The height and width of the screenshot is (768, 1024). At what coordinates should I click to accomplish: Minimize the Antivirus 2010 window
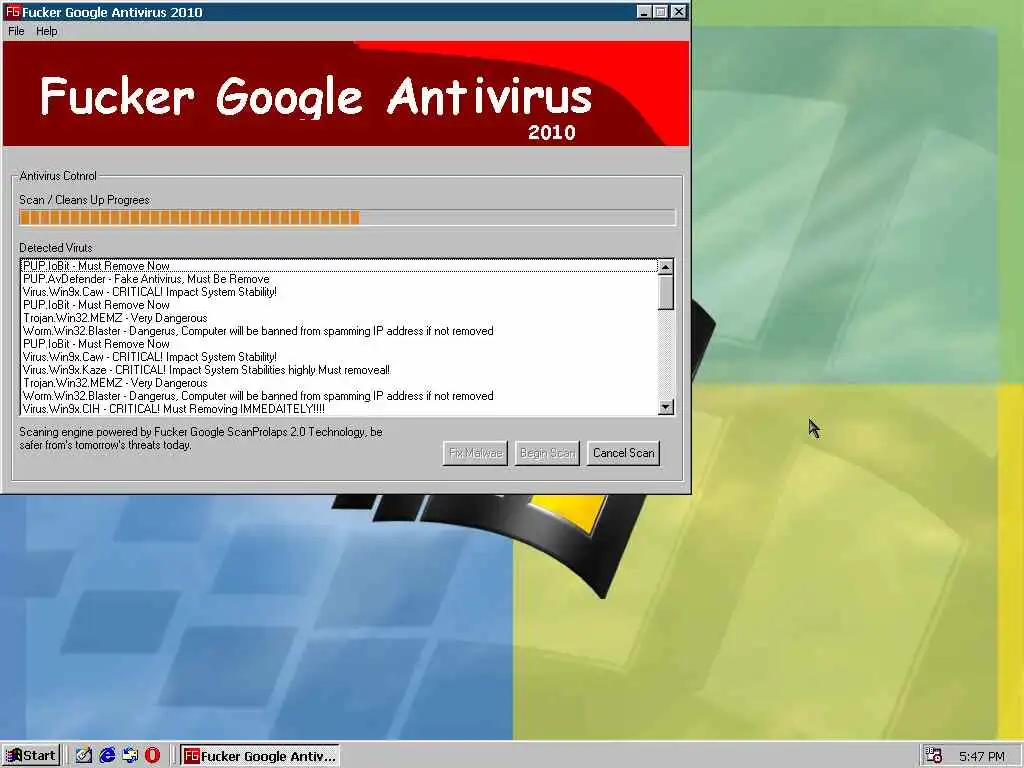[644, 12]
